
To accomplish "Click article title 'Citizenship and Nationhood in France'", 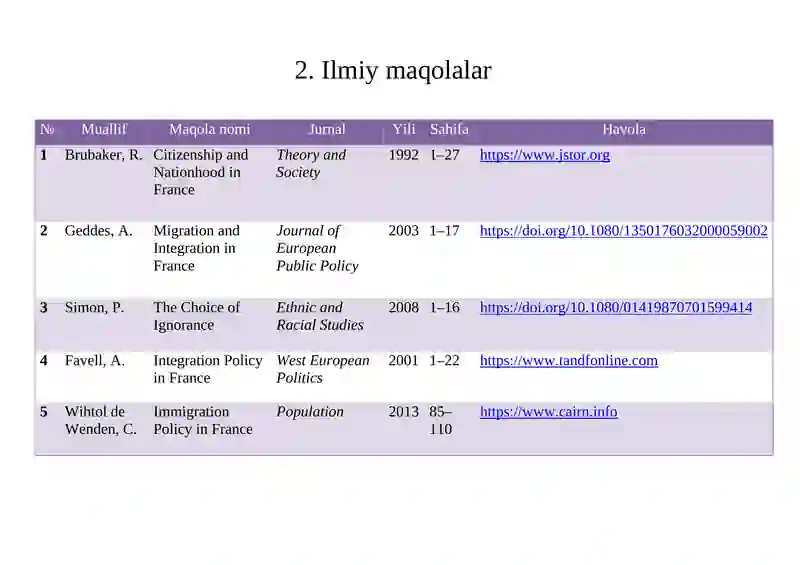I will 201,173.
